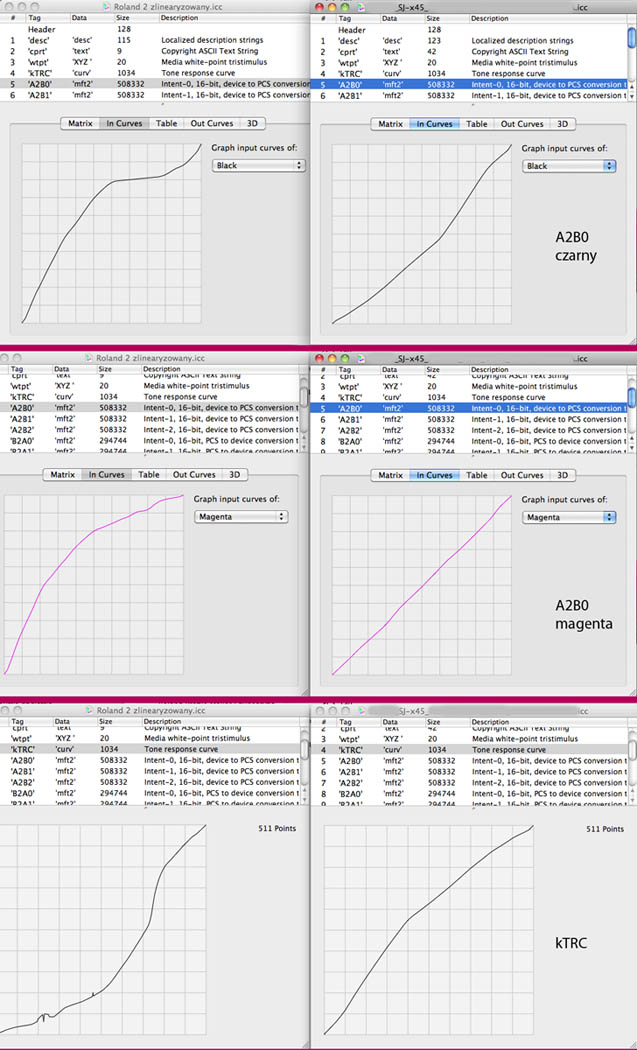Select 'A2B0' row in Roland window showing 511 Points
Viewport: 637px width, 1050px height.
(x=149, y=760)
